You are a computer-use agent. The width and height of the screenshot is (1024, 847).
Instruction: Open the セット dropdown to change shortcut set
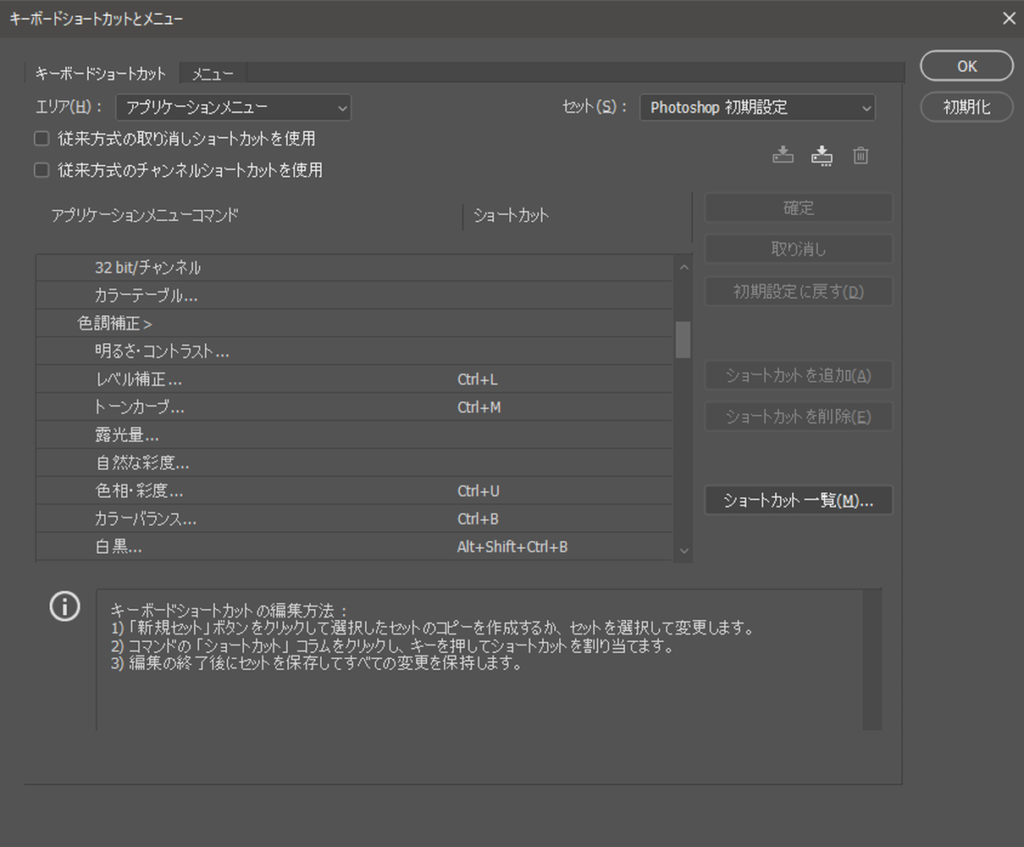coord(757,107)
